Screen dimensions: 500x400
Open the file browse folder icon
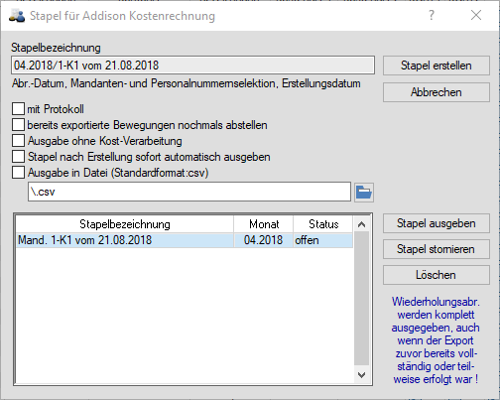point(364,192)
